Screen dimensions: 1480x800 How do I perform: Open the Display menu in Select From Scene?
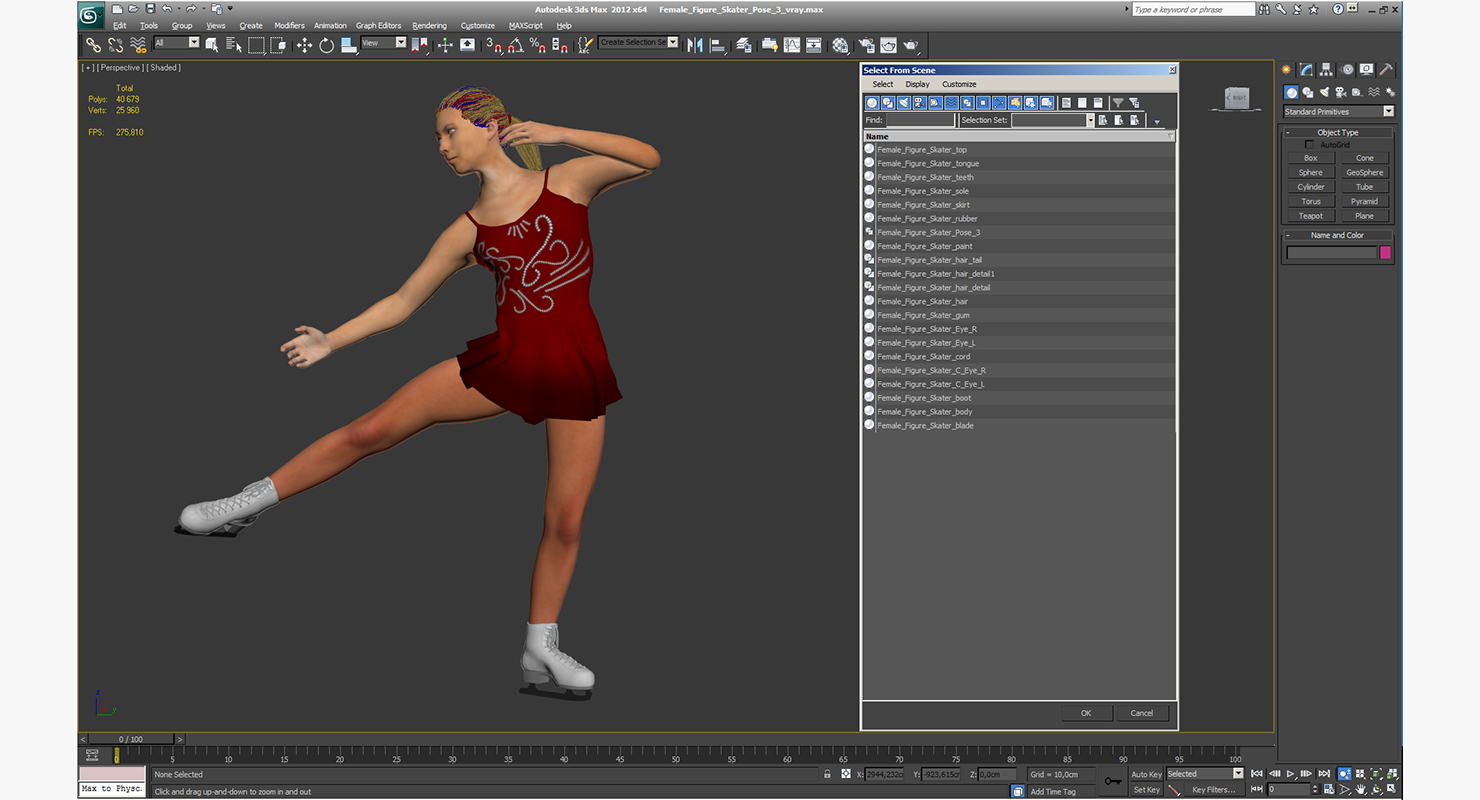(917, 84)
